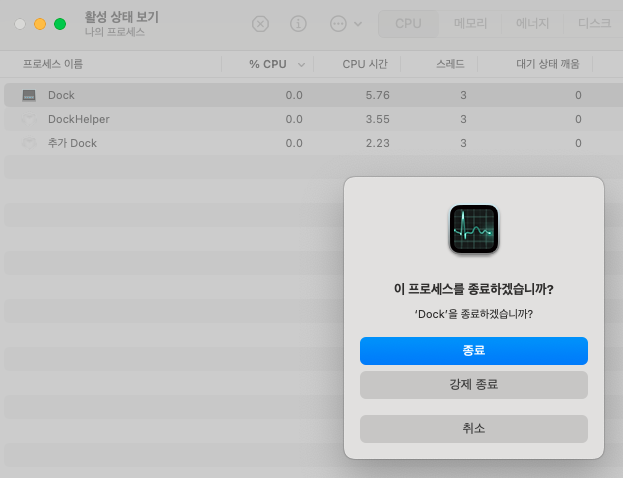
Task: Click the 나의 프로세스 subtitle
Action: tap(115, 32)
